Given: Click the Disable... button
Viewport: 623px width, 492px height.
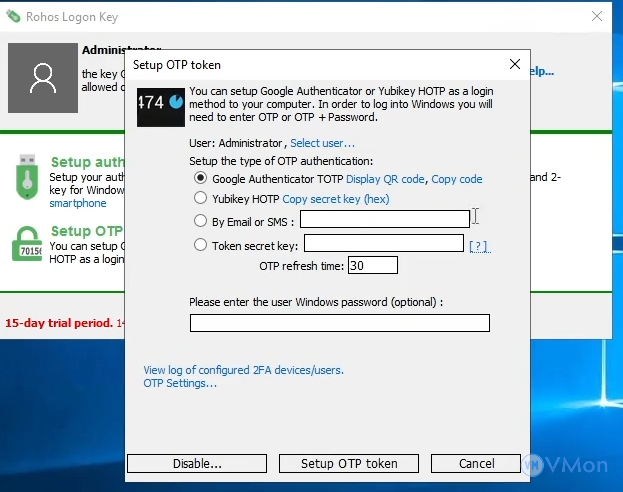Looking at the screenshot, I should (x=196, y=464).
